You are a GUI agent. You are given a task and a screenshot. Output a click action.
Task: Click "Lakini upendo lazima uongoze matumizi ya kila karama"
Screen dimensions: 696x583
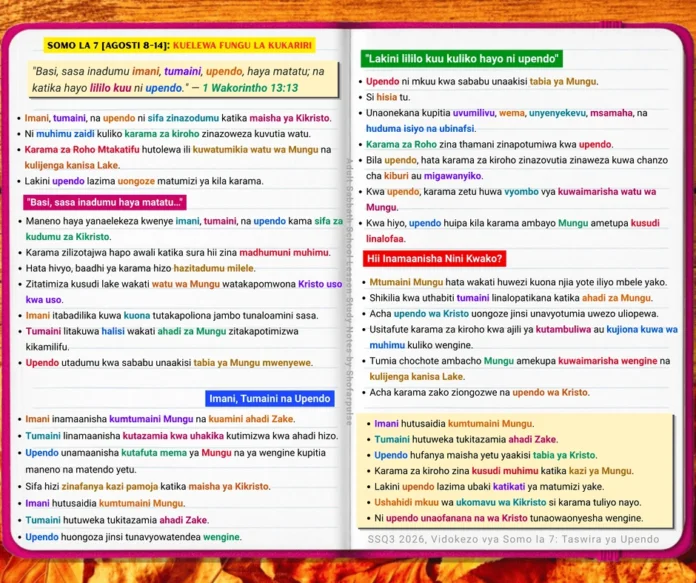[144, 181]
